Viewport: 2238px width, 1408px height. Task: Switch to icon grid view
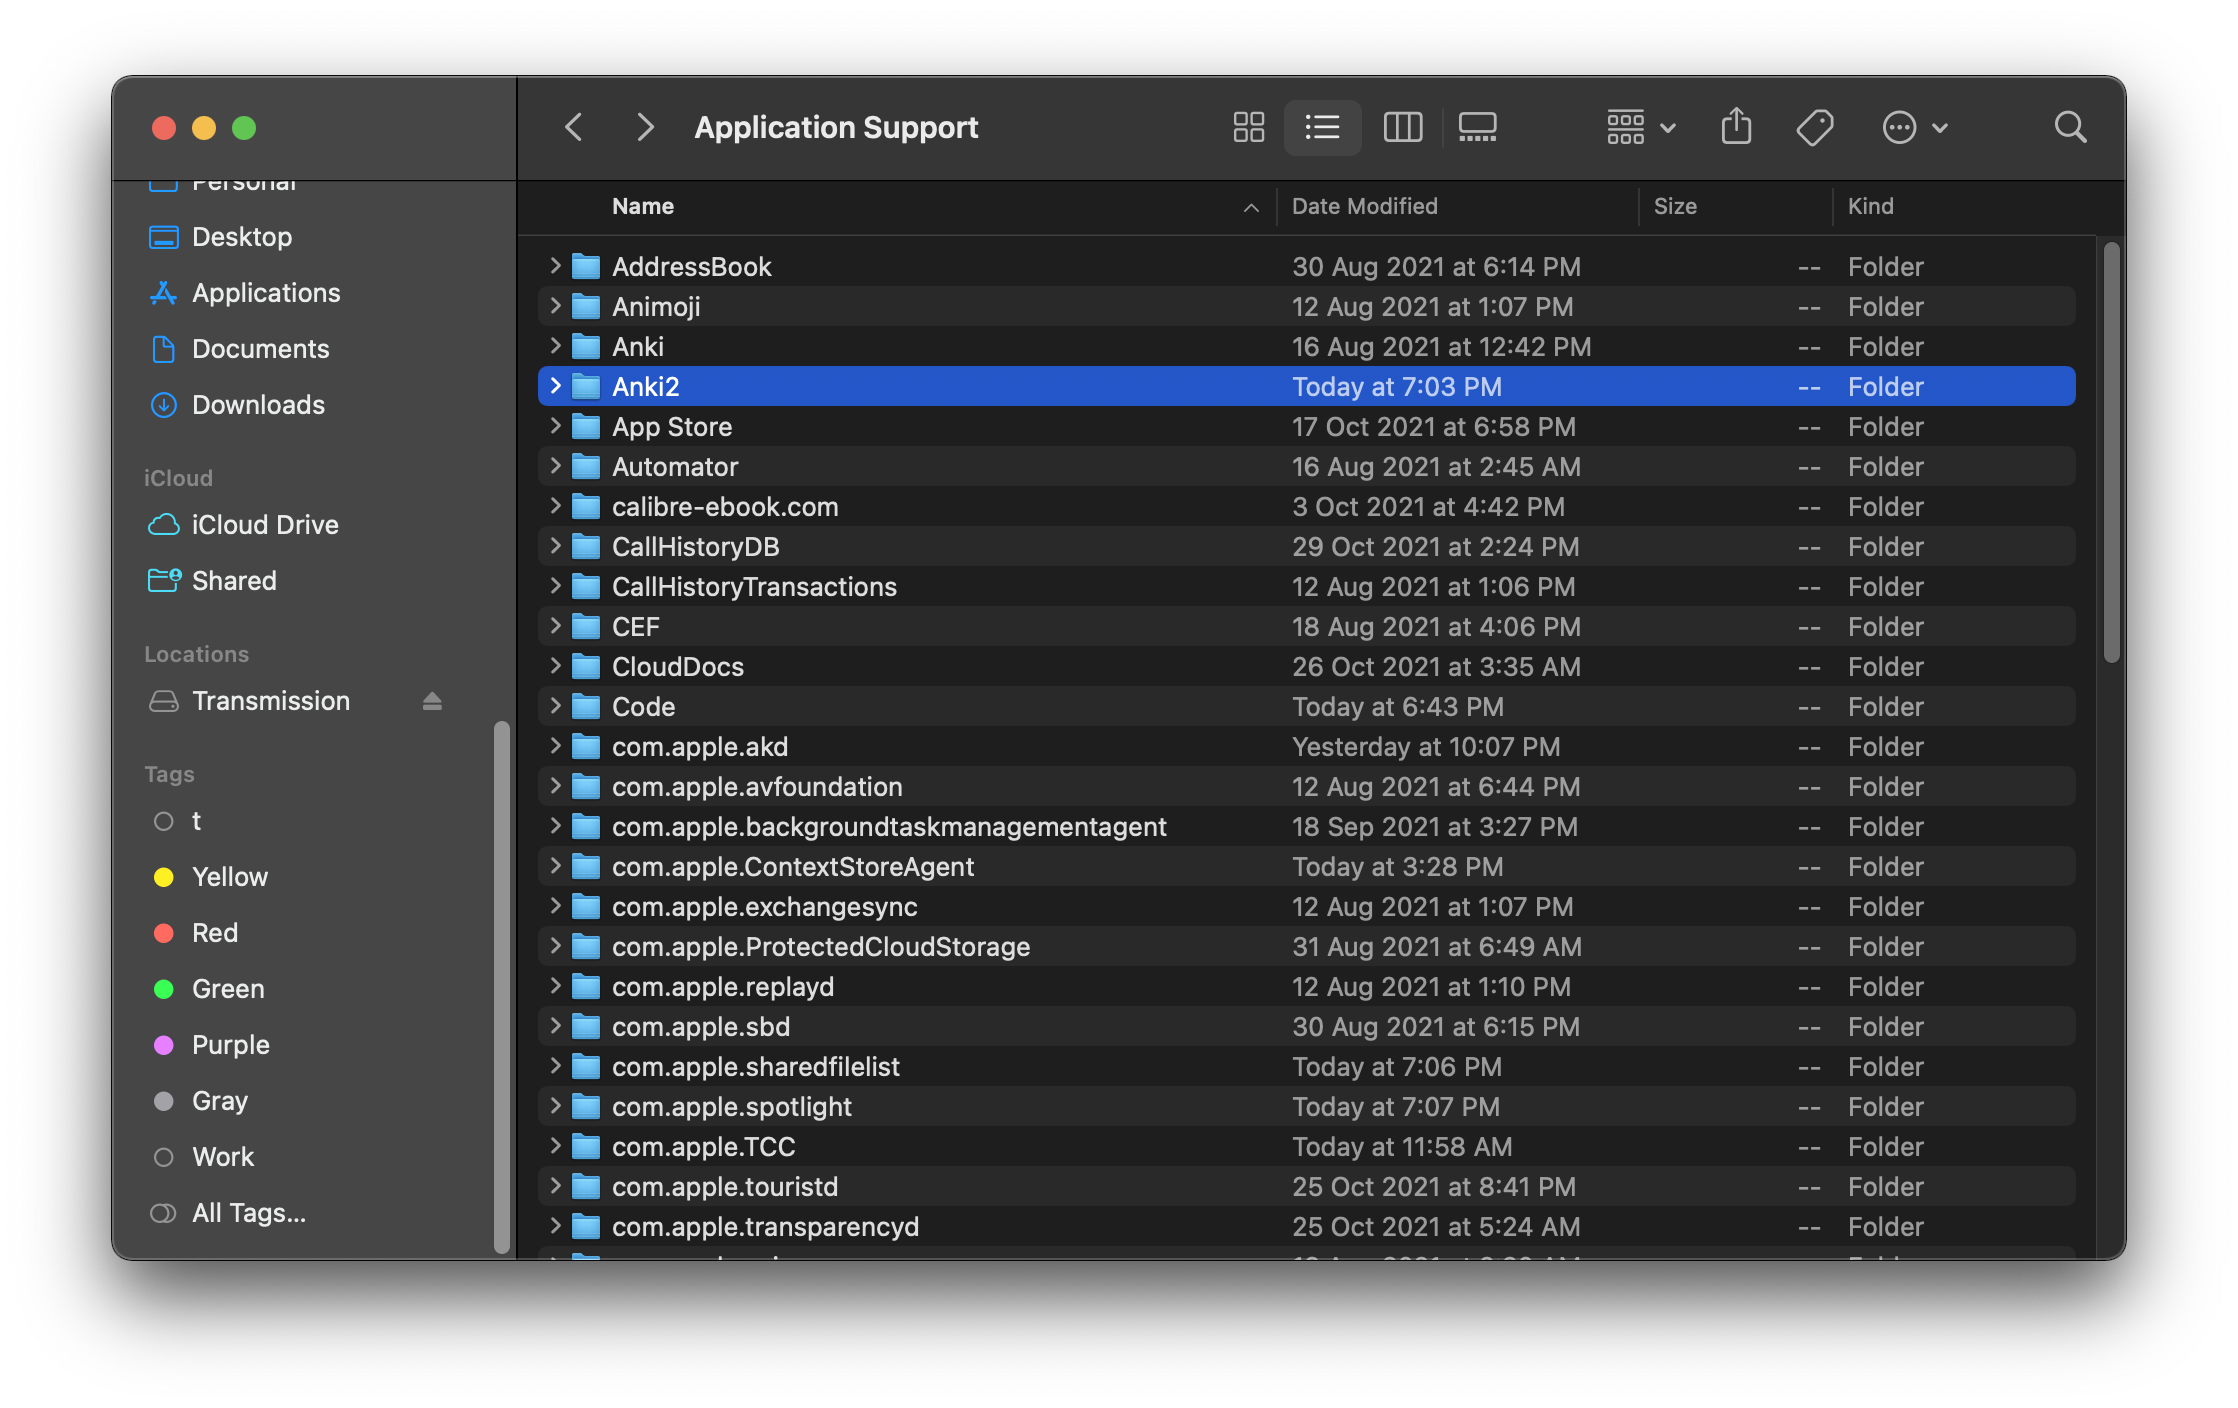(1247, 127)
